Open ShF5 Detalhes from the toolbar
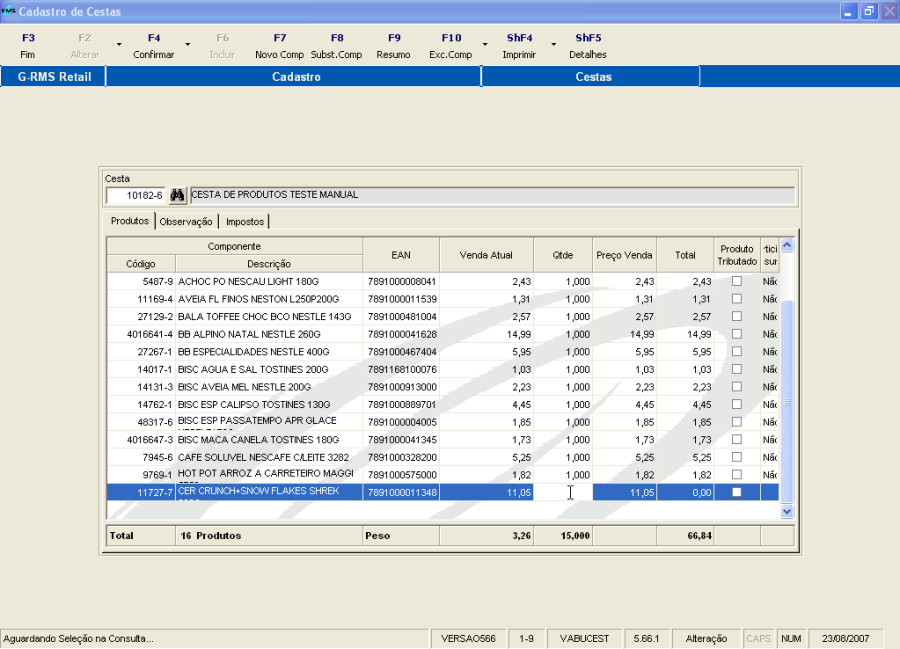This screenshot has height=649, width=900. pos(587,46)
